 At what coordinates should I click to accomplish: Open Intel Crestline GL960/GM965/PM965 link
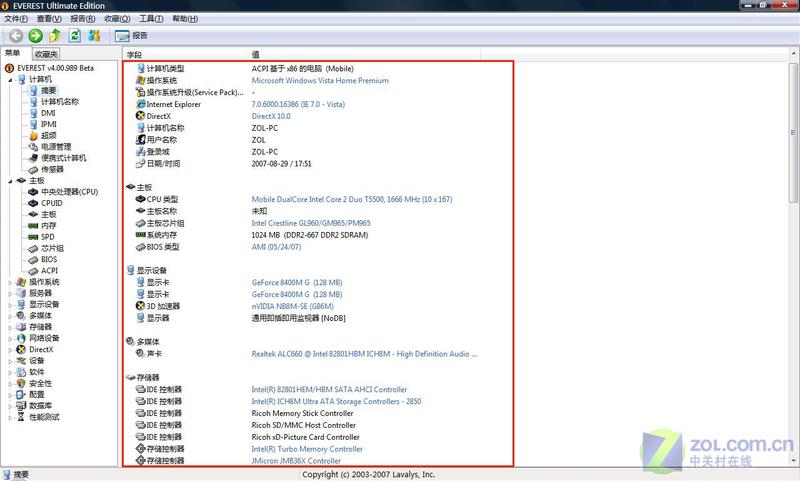pyautogui.click(x=311, y=223)
